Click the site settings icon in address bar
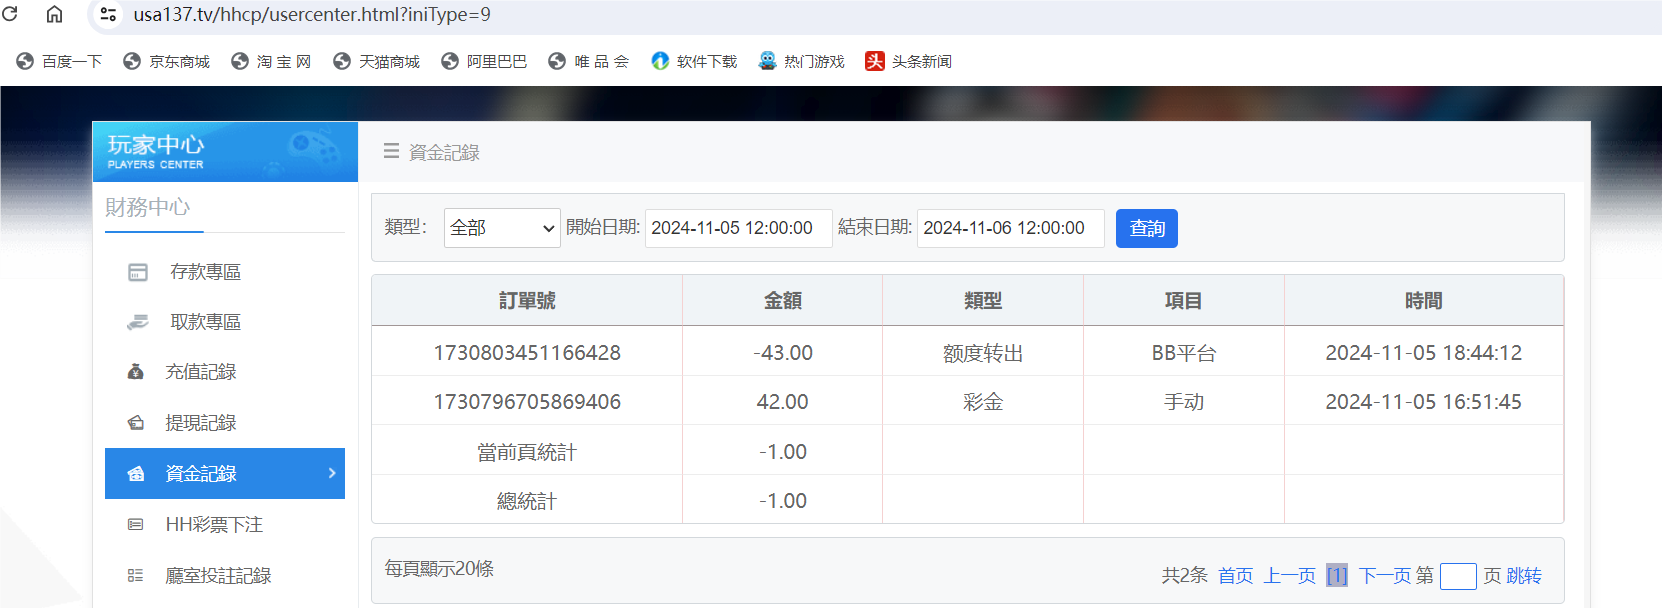1663x608 pixels. [x=108, y=14]
